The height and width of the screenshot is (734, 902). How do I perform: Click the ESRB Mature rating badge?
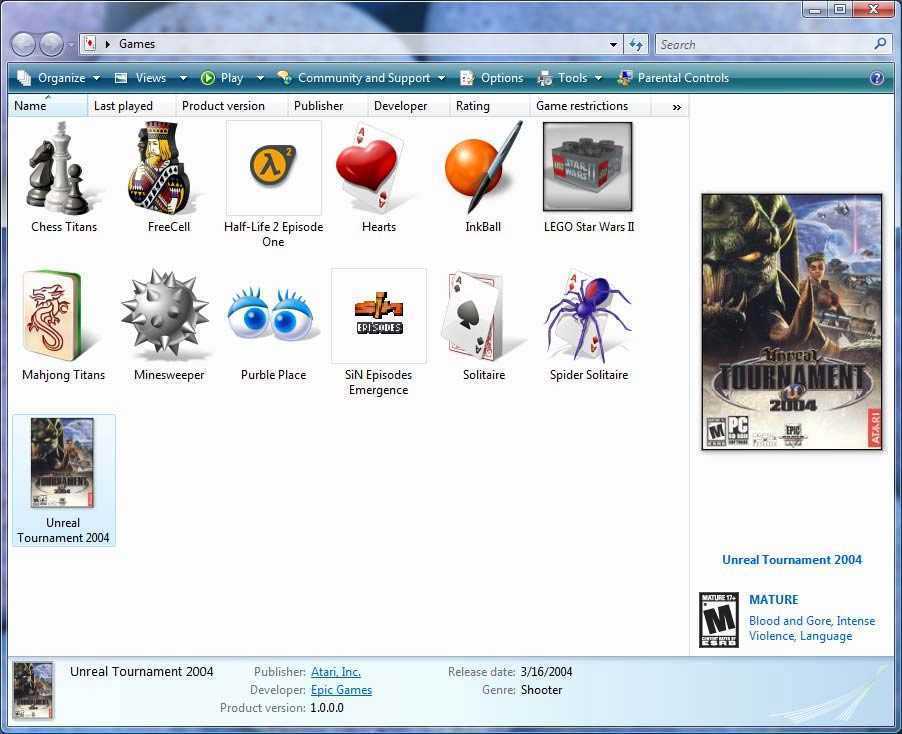tap(718, 620)
